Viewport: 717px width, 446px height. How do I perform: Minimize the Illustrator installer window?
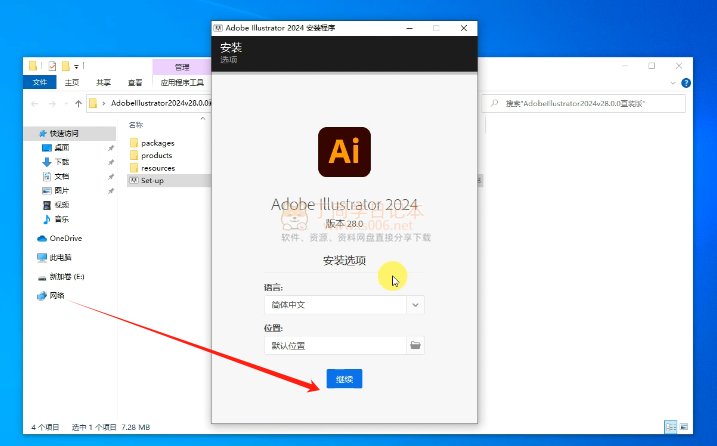click(x=410, y=28)
